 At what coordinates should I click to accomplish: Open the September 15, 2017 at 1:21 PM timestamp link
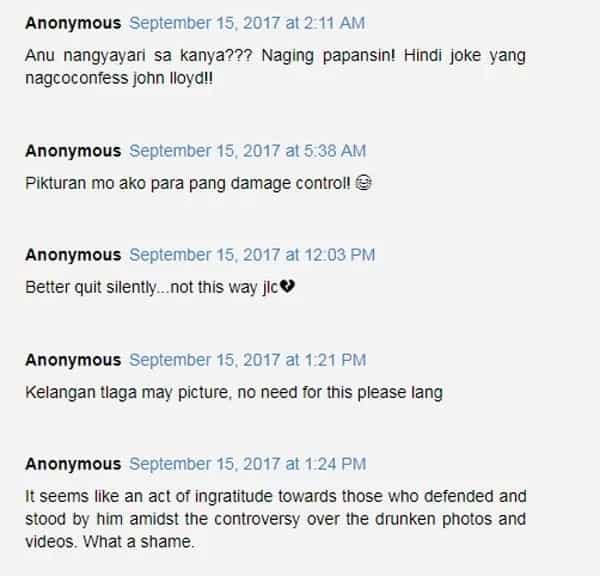tap(247, 360)
